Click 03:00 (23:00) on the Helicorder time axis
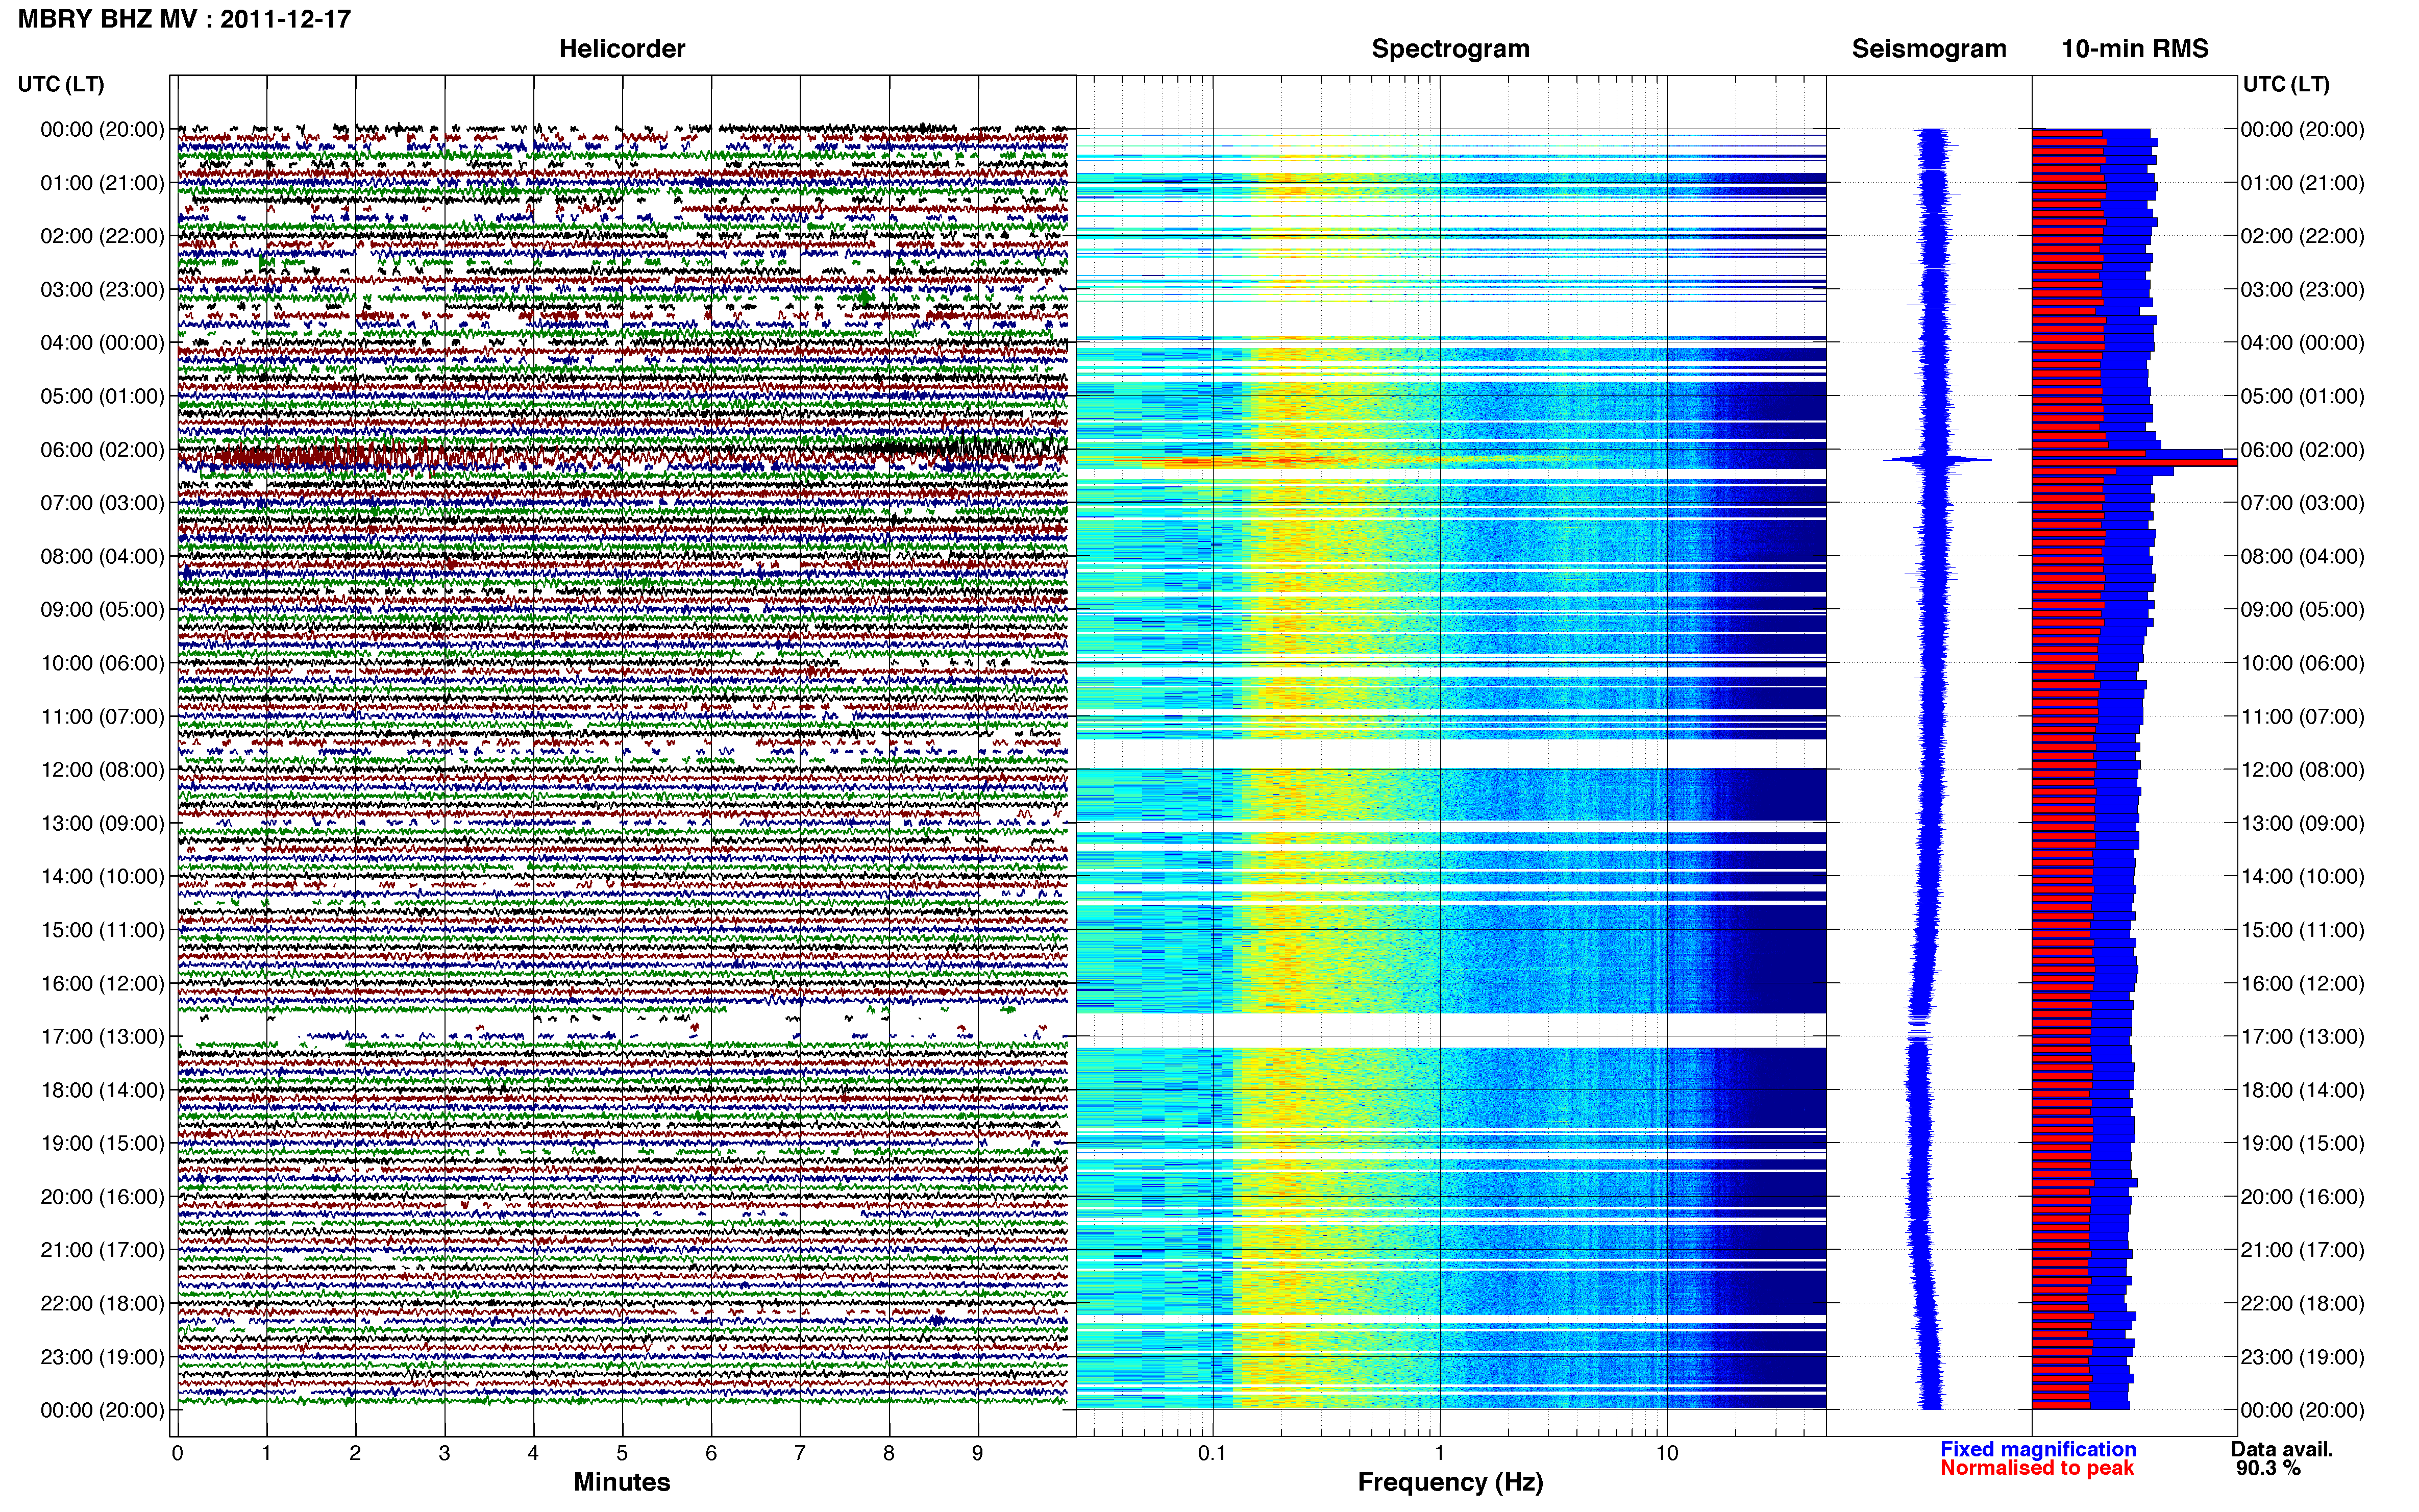The image size is (2419, 1512). click(x=102, y=290)
